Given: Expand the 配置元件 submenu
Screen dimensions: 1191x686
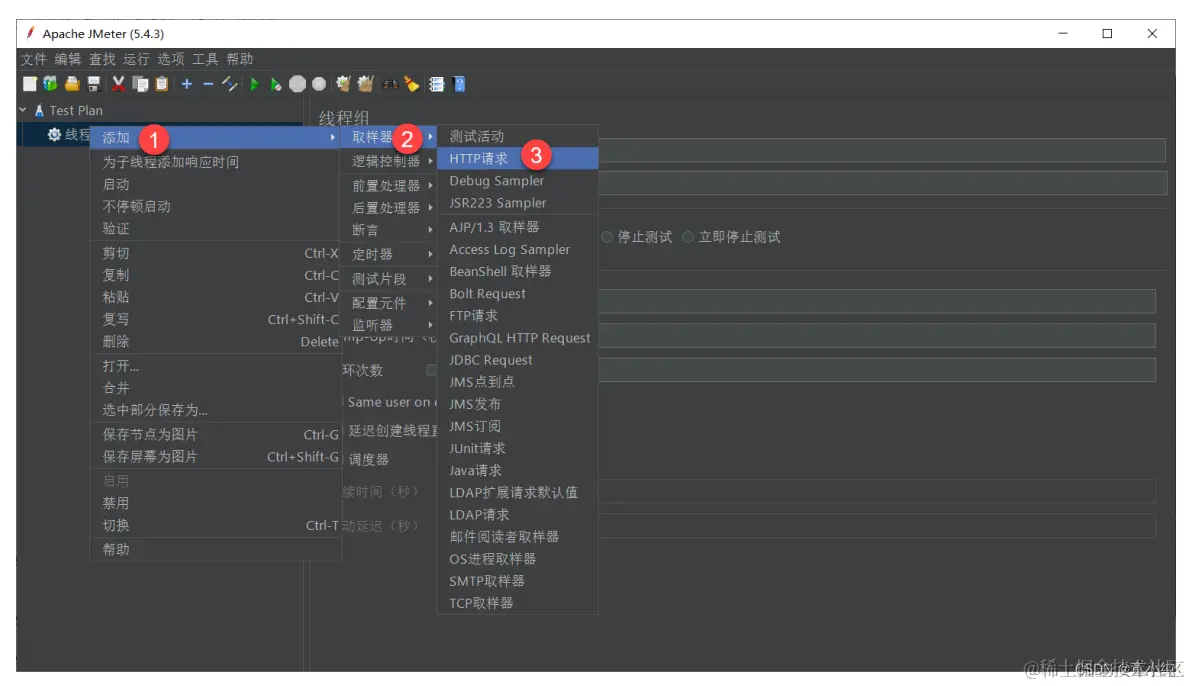Looking at the screenshot, I should 390,303.
